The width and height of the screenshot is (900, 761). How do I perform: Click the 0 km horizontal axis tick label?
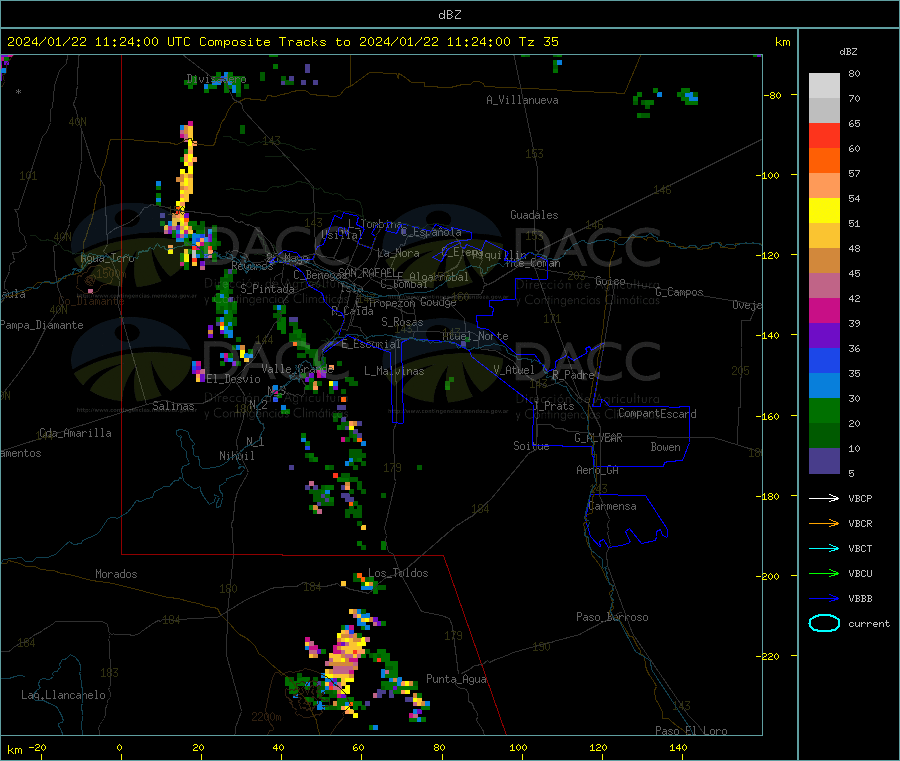(119, 747)
